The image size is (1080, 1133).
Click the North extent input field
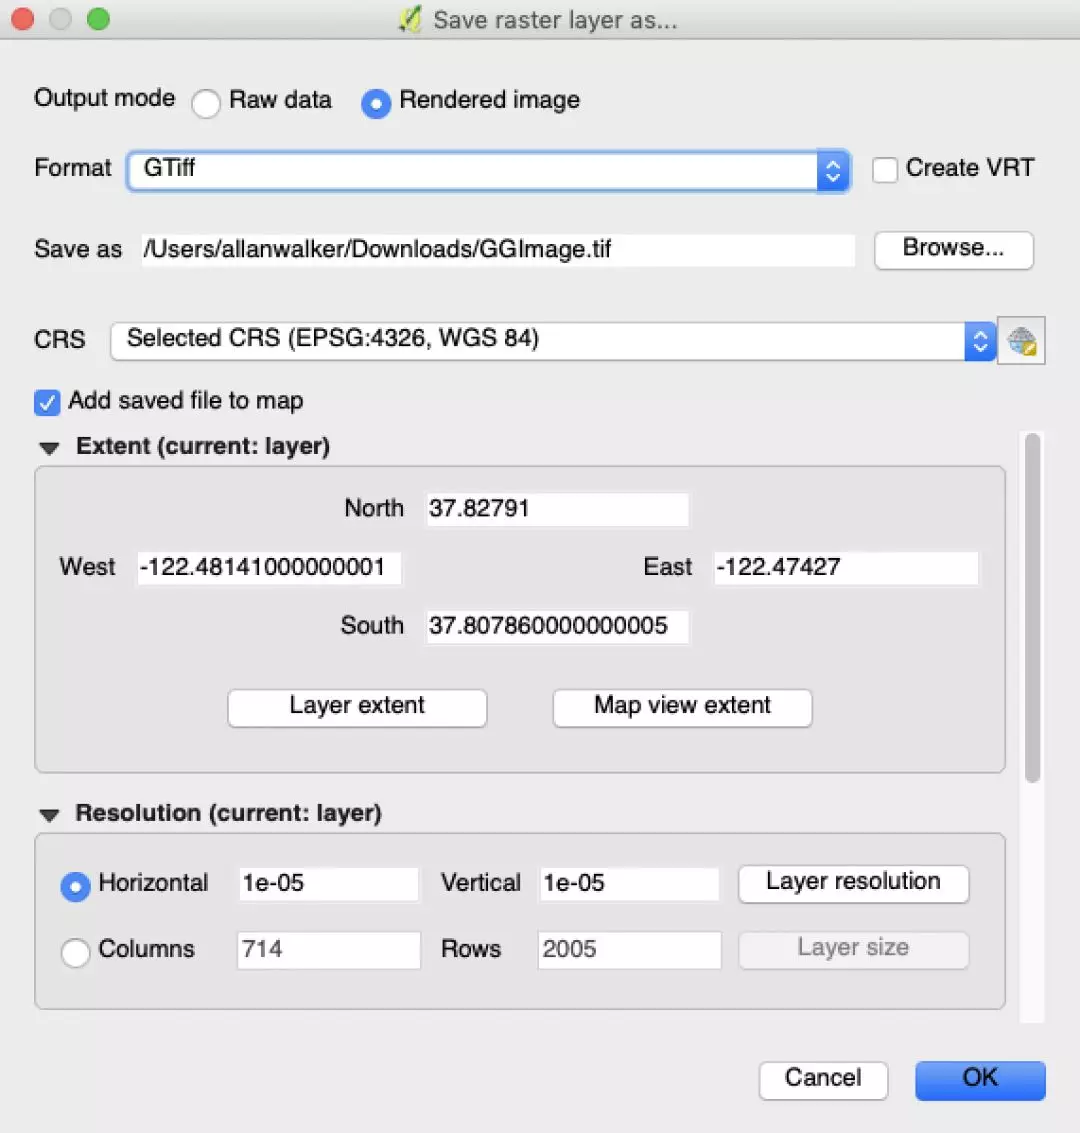556,509
